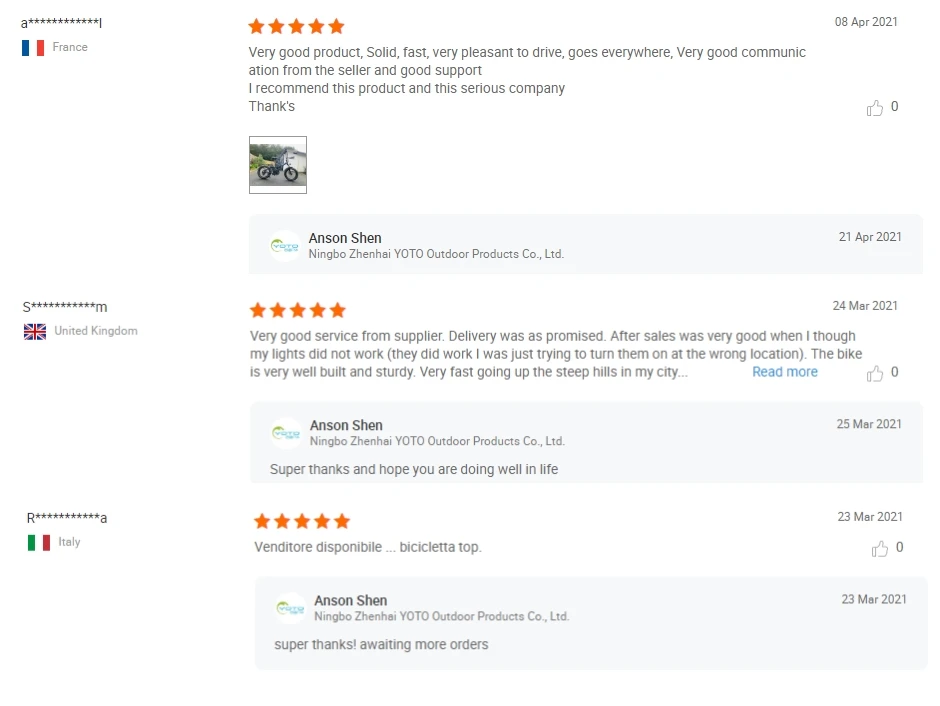Click thumbs-up on United Kingdom review
Image resolution: width=940 pixels, height=706 pixels.
[875, 373]
